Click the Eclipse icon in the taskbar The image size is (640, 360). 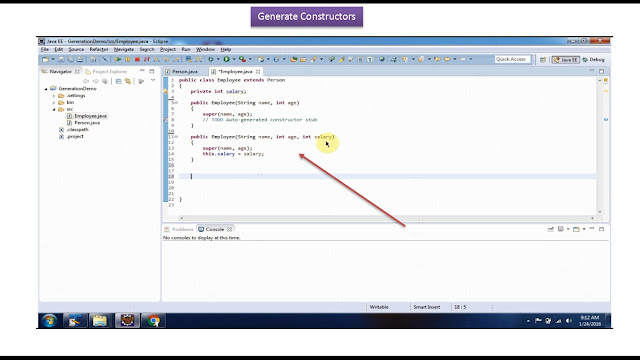[127, 321]
